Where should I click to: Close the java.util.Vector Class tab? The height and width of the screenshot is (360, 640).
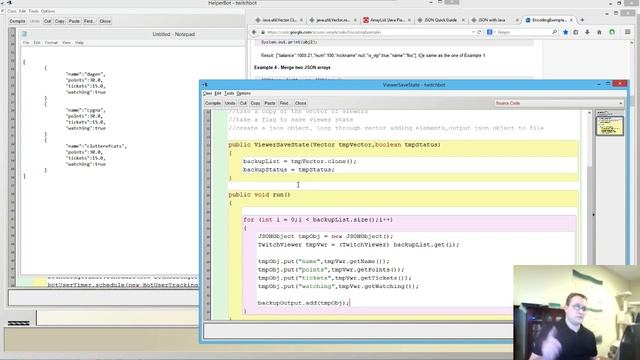tap(301, 20)
